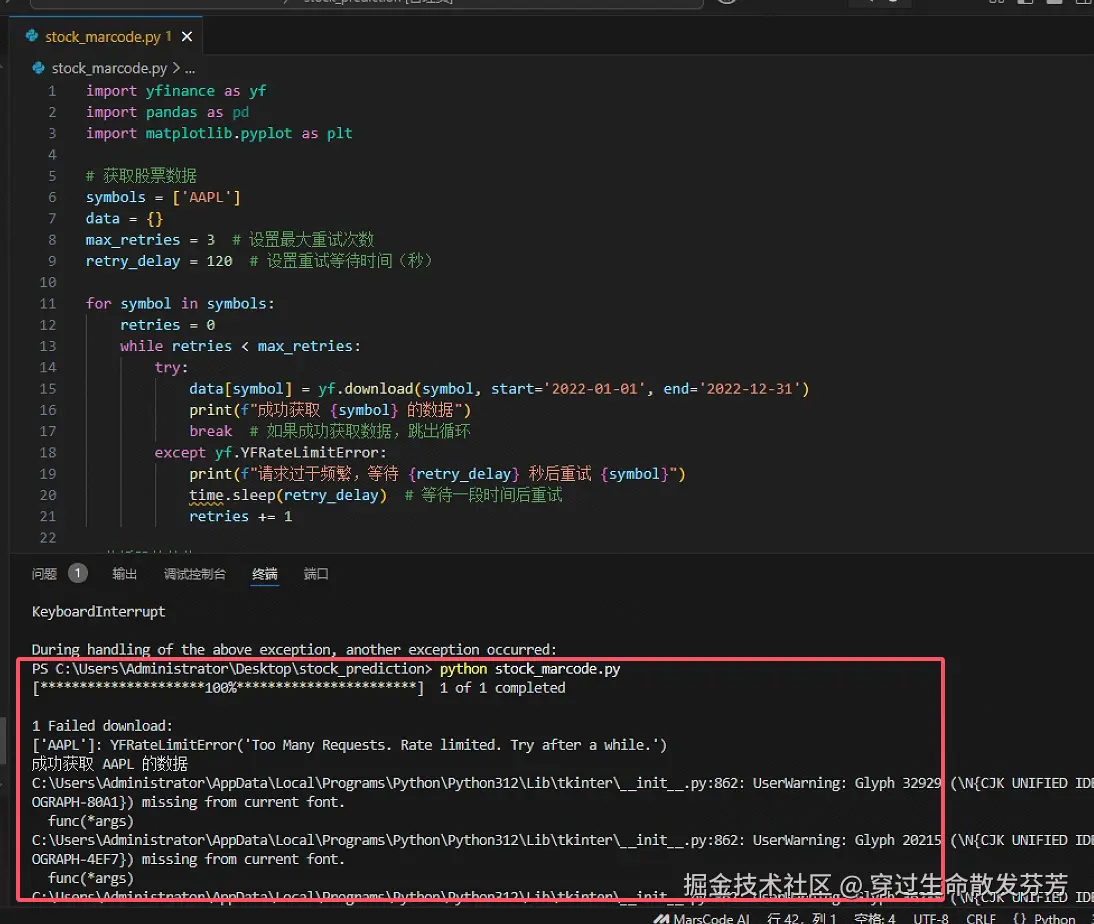Click the problems count badge showing 1
Viewport: 1094px width, 924px height.
(77, 573)
